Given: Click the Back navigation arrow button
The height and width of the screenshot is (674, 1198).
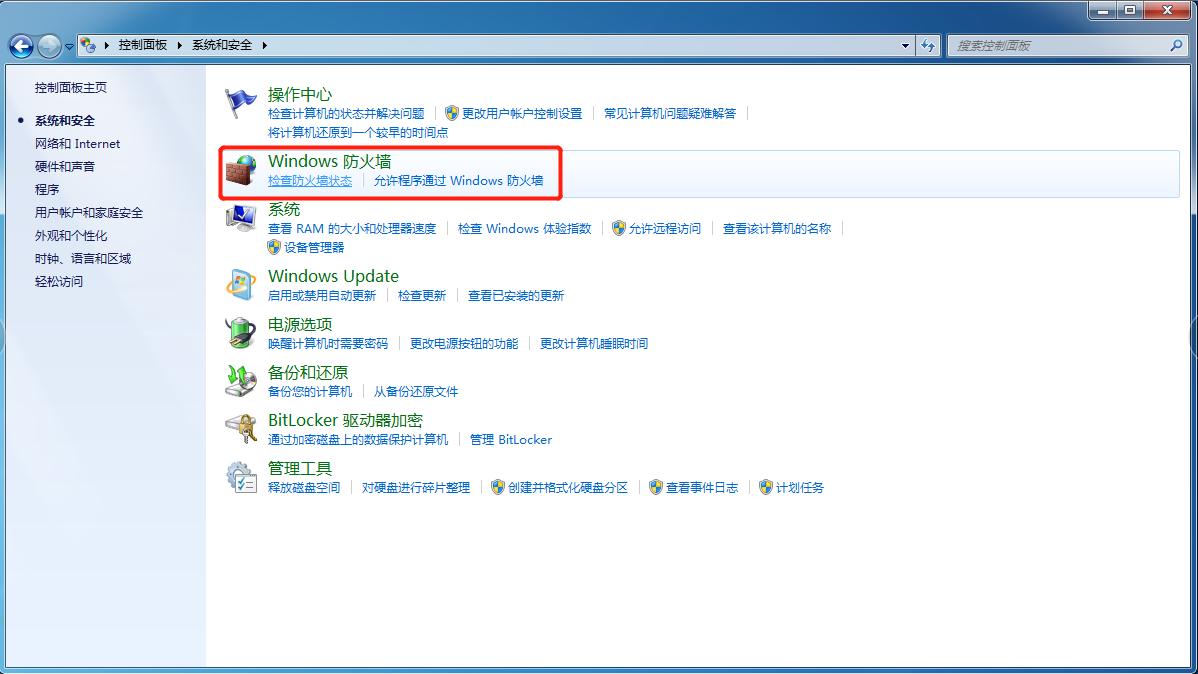Looking at the screenshot, I should [21, 46].
